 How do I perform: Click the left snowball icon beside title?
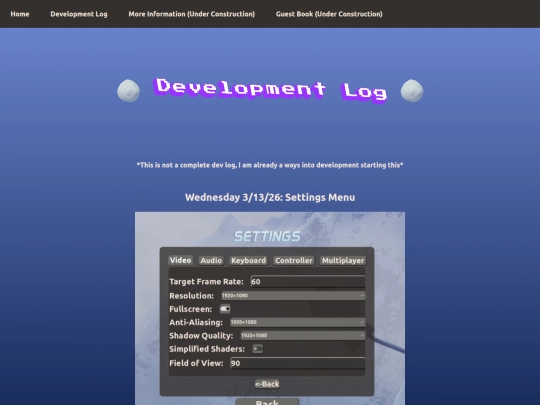[x=128, y=91]
